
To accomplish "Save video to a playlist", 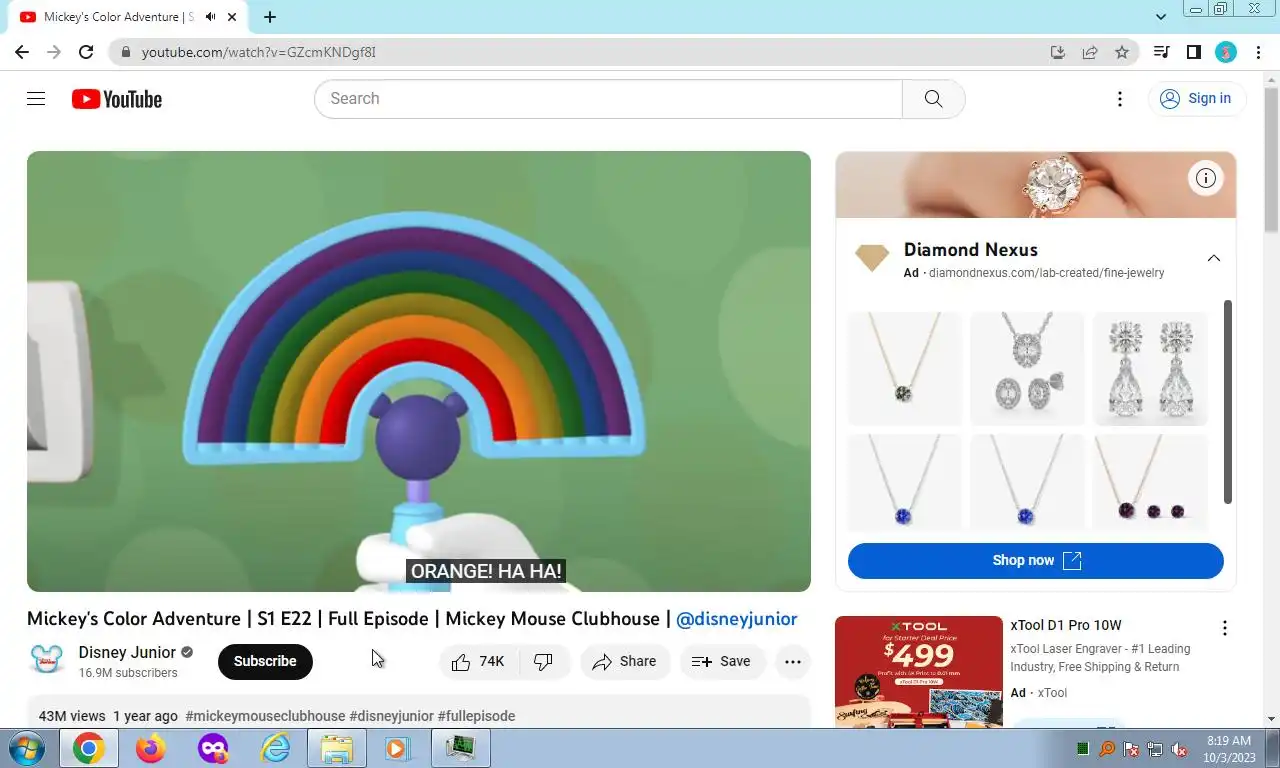I will [x=722, y=661].
